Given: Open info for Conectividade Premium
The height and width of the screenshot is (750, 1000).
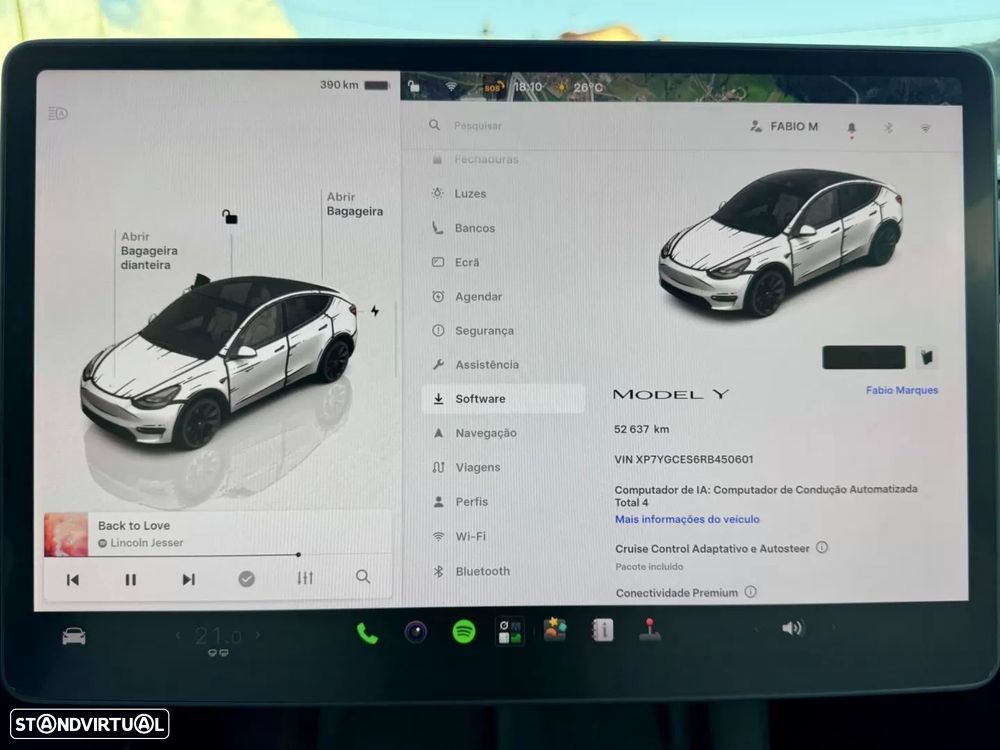Looking at the screenshot, I should [x=751, y=592].
